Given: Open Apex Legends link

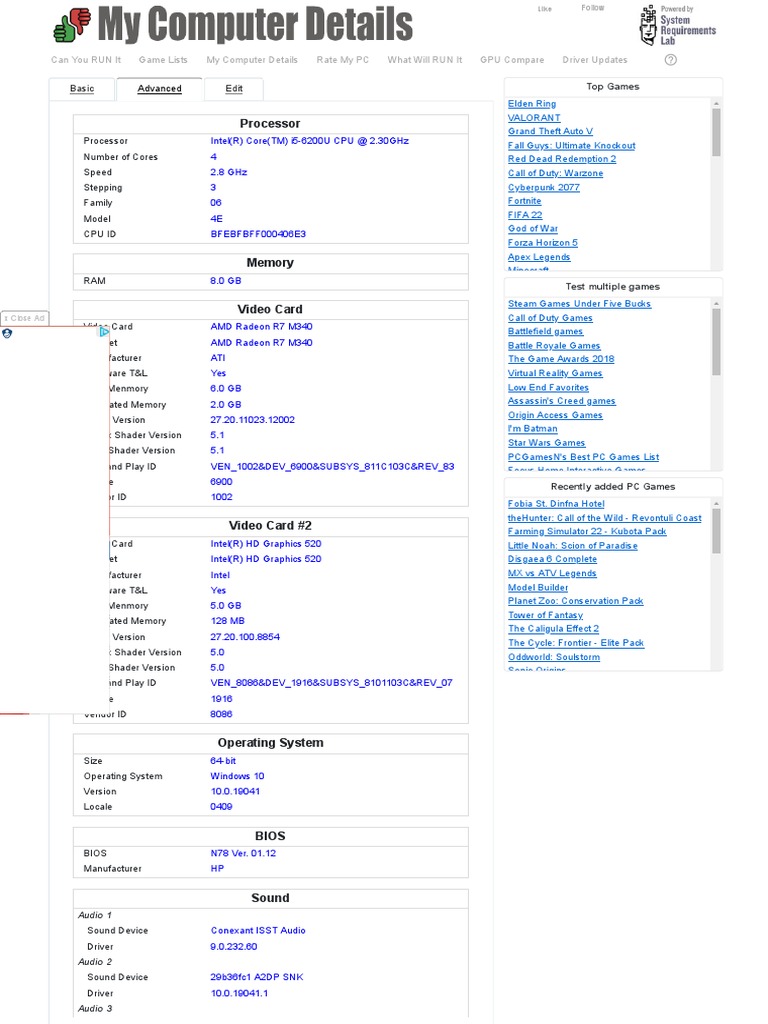Looking at the screenshot, I should coord(539,257).
